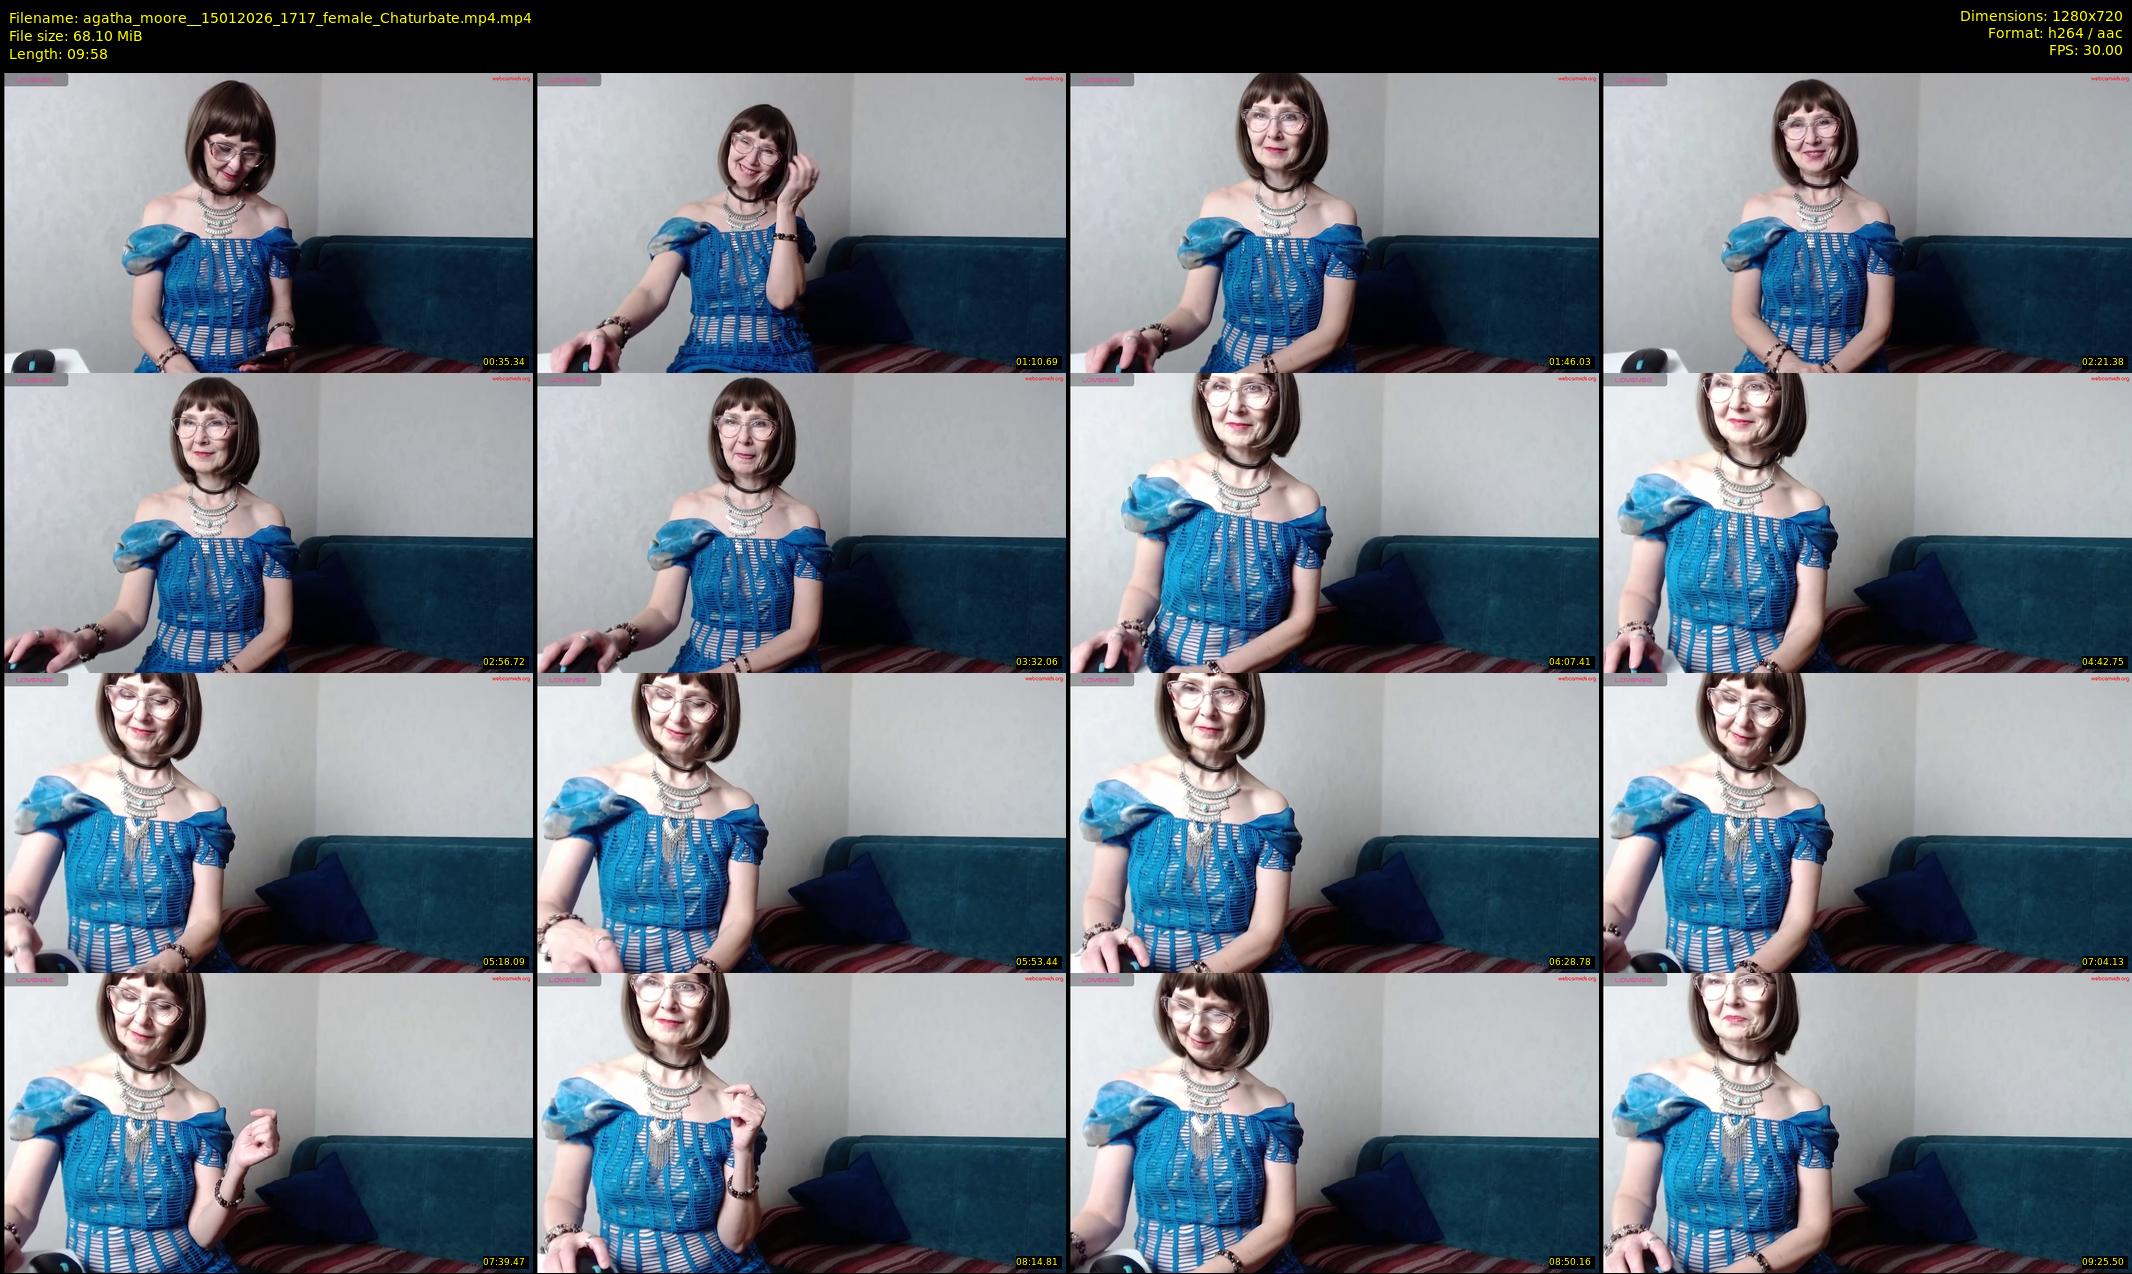Select the "FPS: 30.00" text

[2085, 50]
